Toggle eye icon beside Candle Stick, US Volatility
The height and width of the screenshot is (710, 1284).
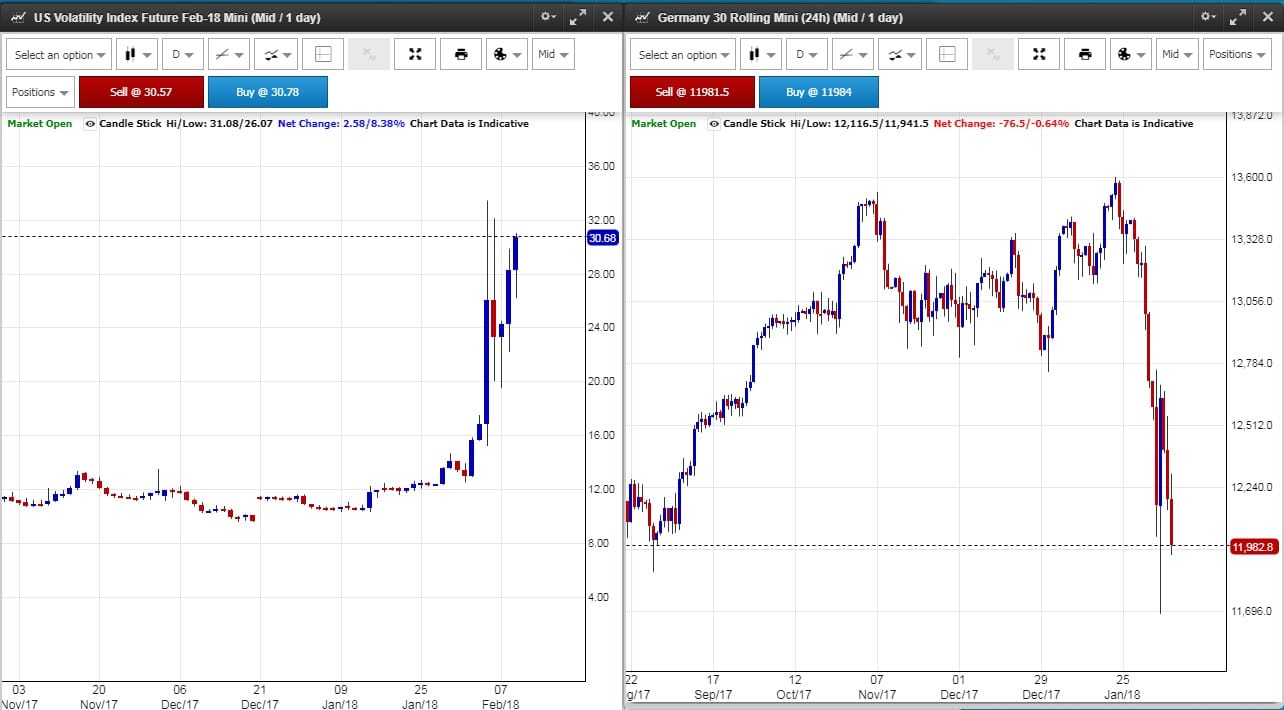coord(91,124)
